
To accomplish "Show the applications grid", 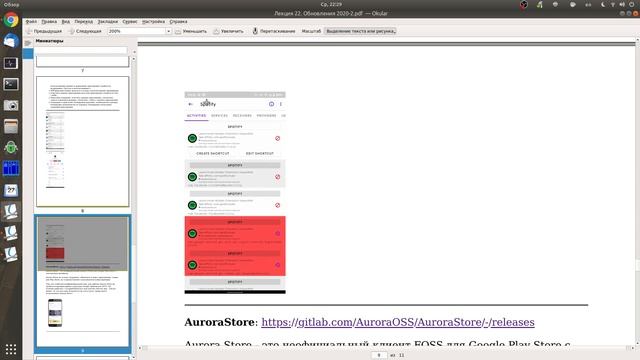I will [x=11, y=349].
